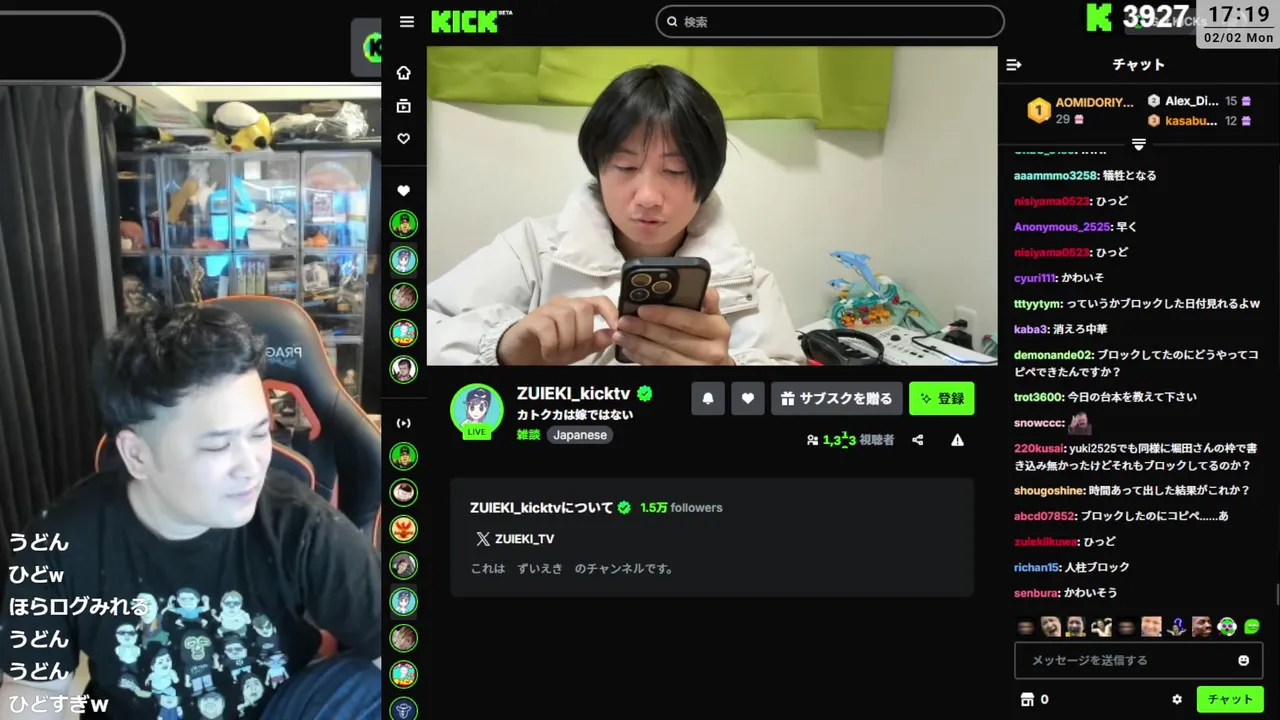Toggle notifications bell for ZUIEKI_kicktv

(x=708, y=399)
